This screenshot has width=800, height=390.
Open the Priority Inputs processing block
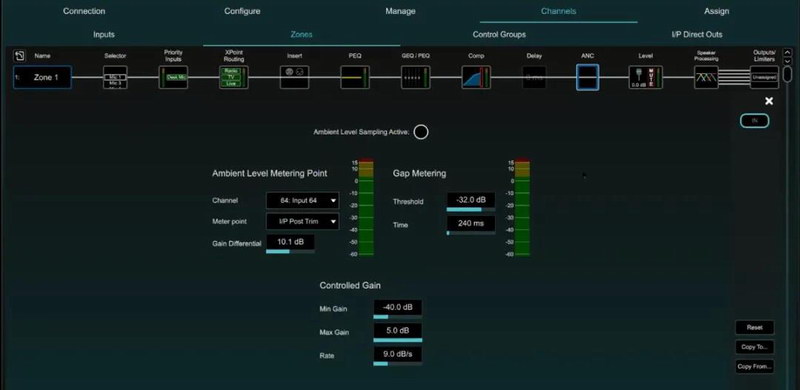pyautogui.click(x=173, y=77)
